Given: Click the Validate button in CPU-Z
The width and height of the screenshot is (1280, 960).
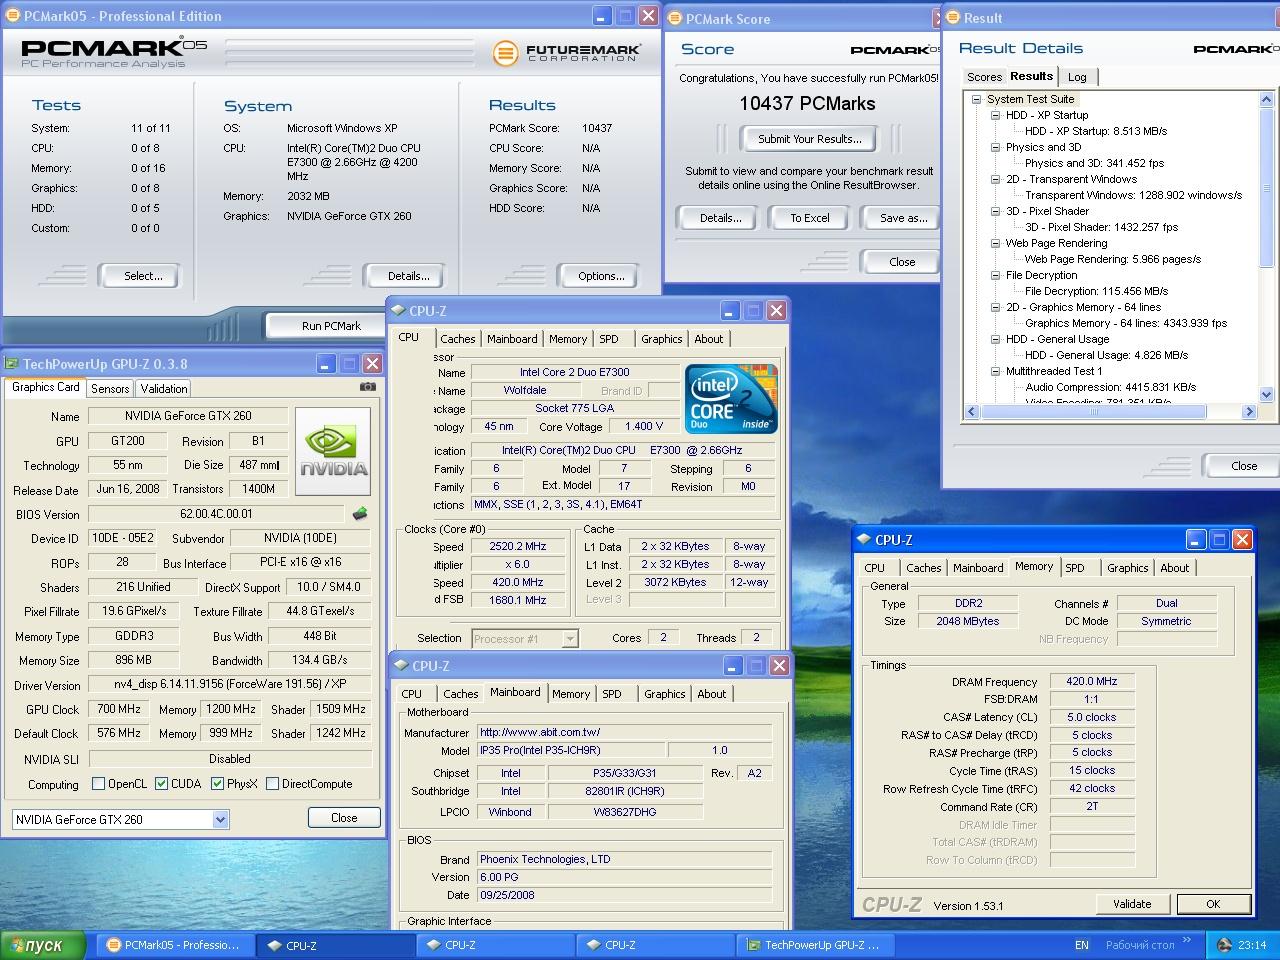Looking at the screenshot, I should [1132, 904].
